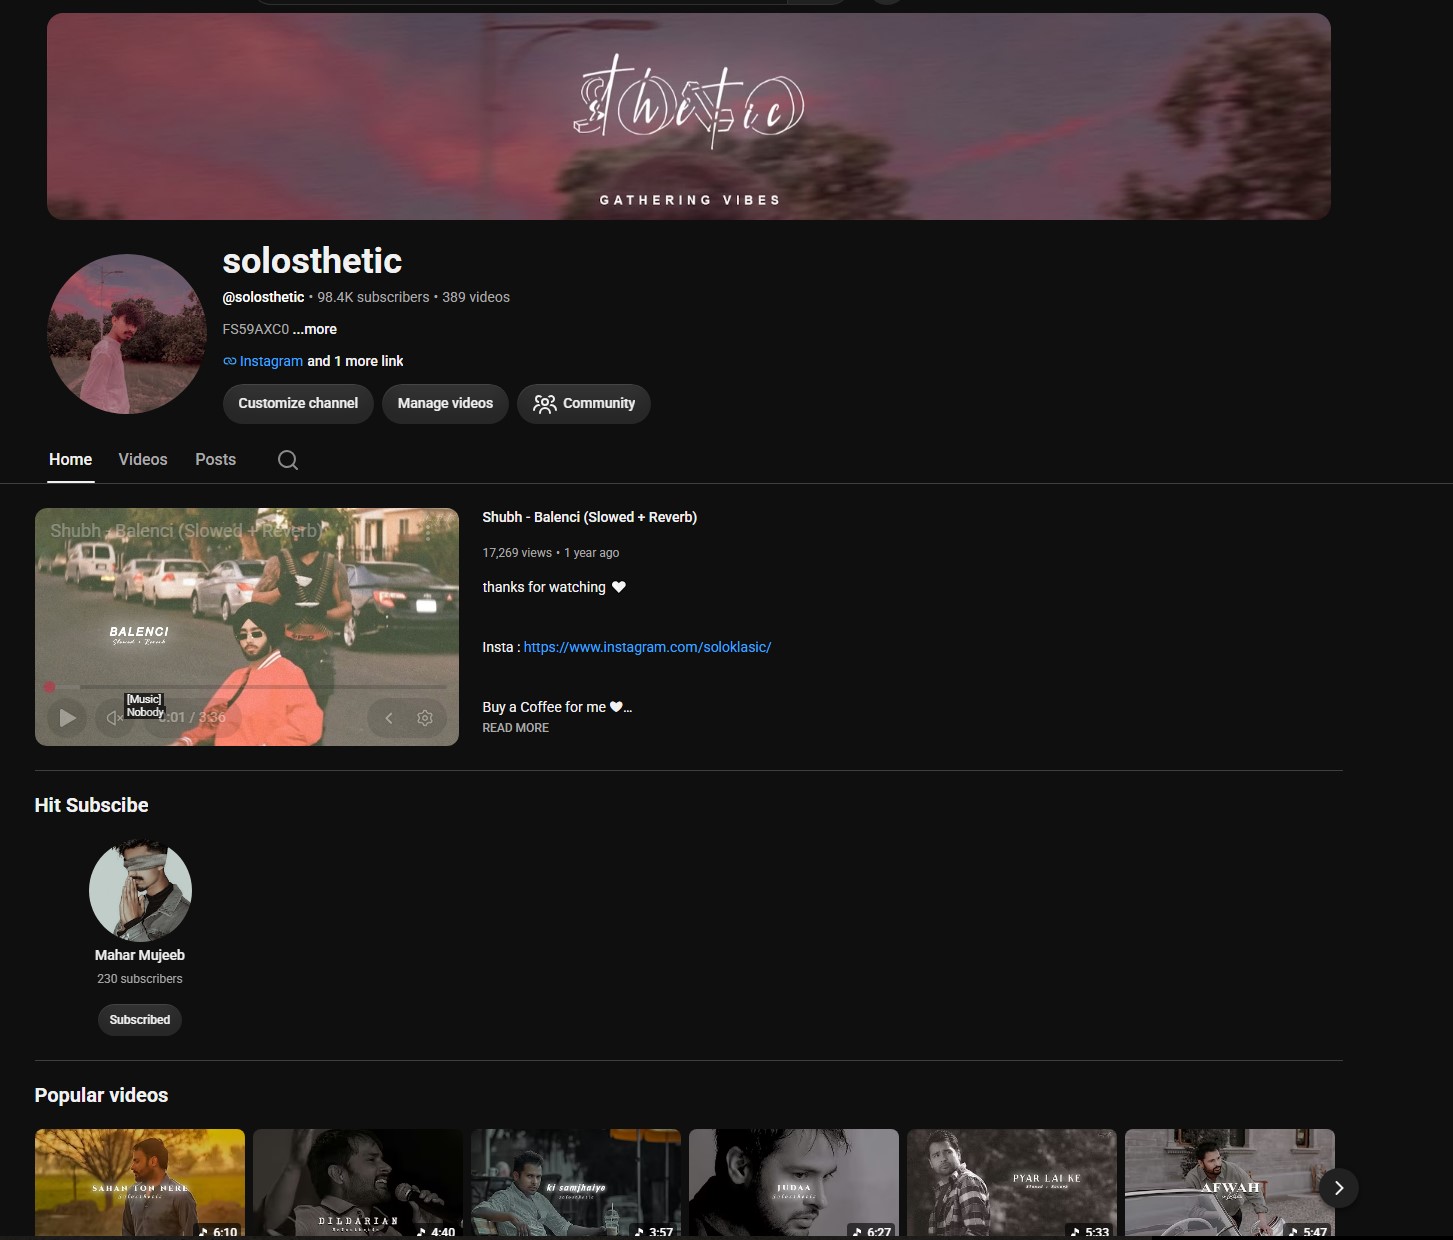Toggle the Subscribed button for Mahar Mujeeb
The width and height of the screenshot is (1453, 1240).
tap(140, 1020)
